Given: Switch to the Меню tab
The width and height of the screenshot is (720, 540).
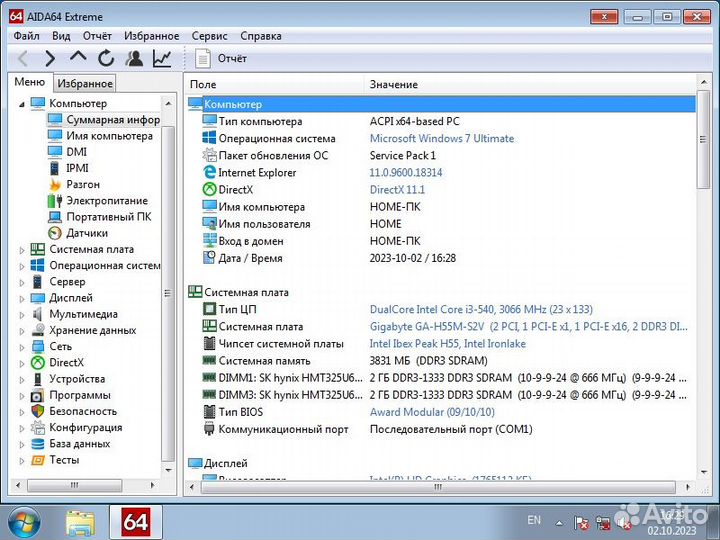Looking at the screenshot, I should 30,82.
